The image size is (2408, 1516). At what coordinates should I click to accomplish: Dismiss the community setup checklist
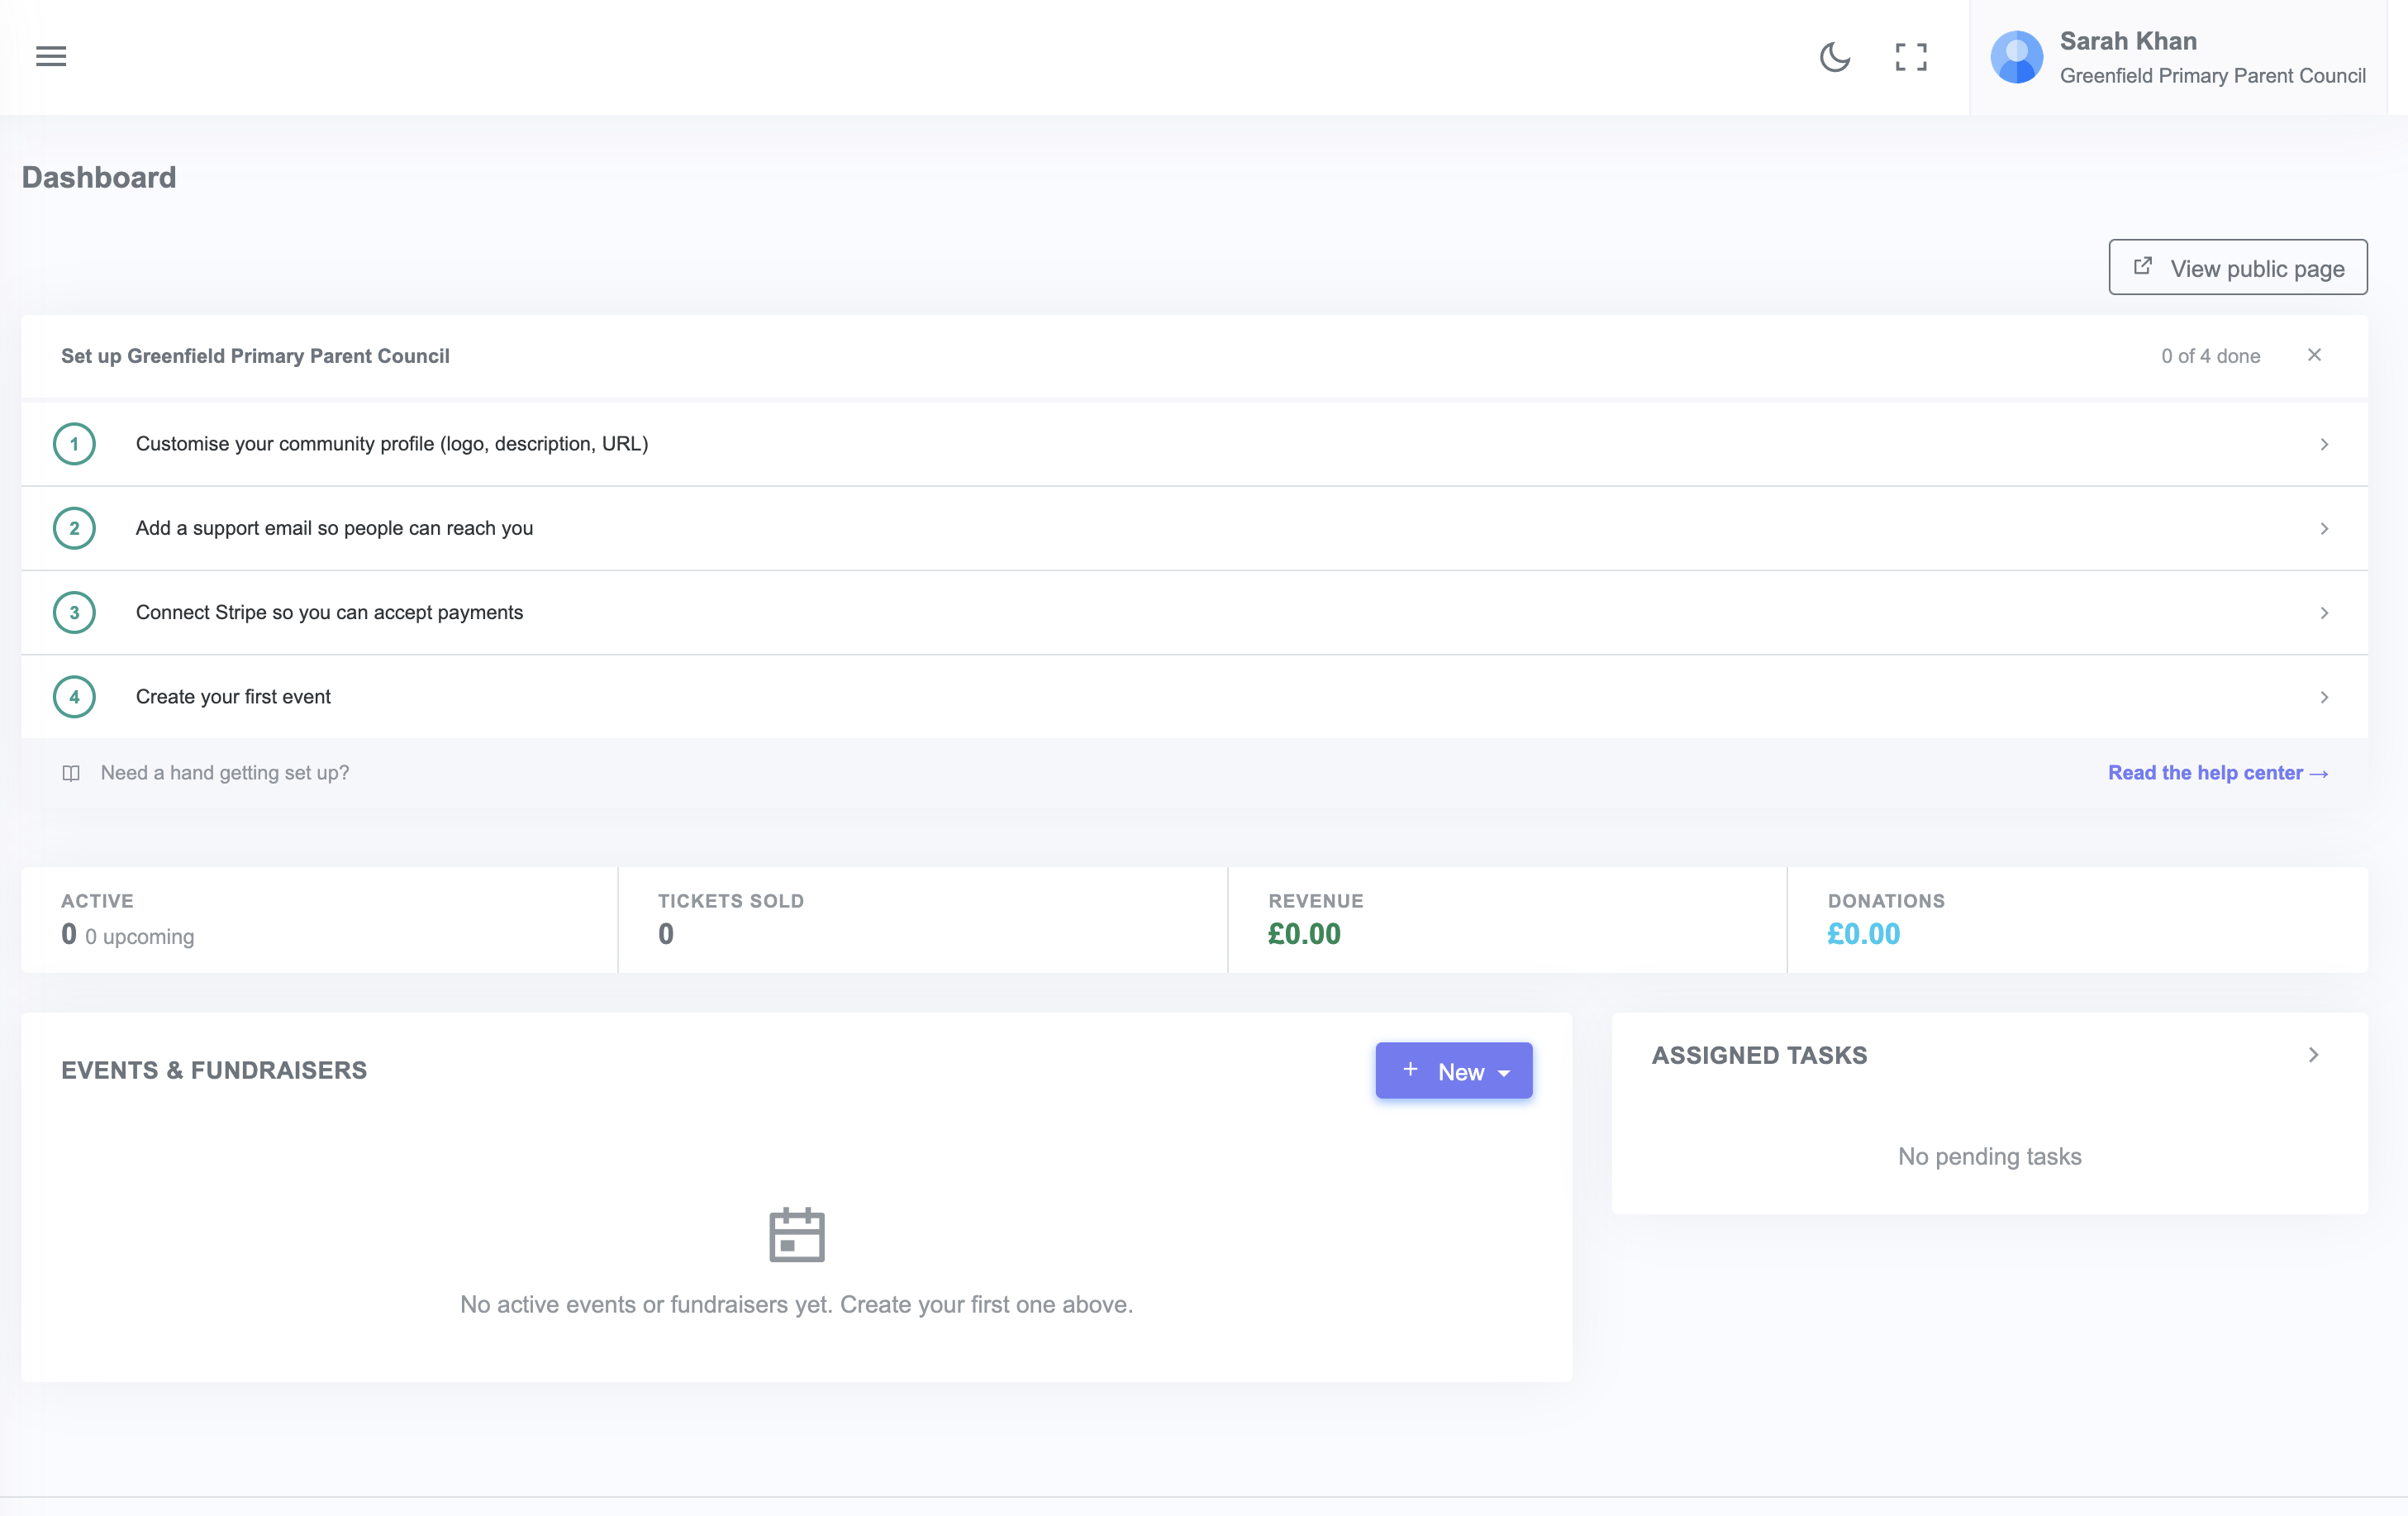(2314, 355)
